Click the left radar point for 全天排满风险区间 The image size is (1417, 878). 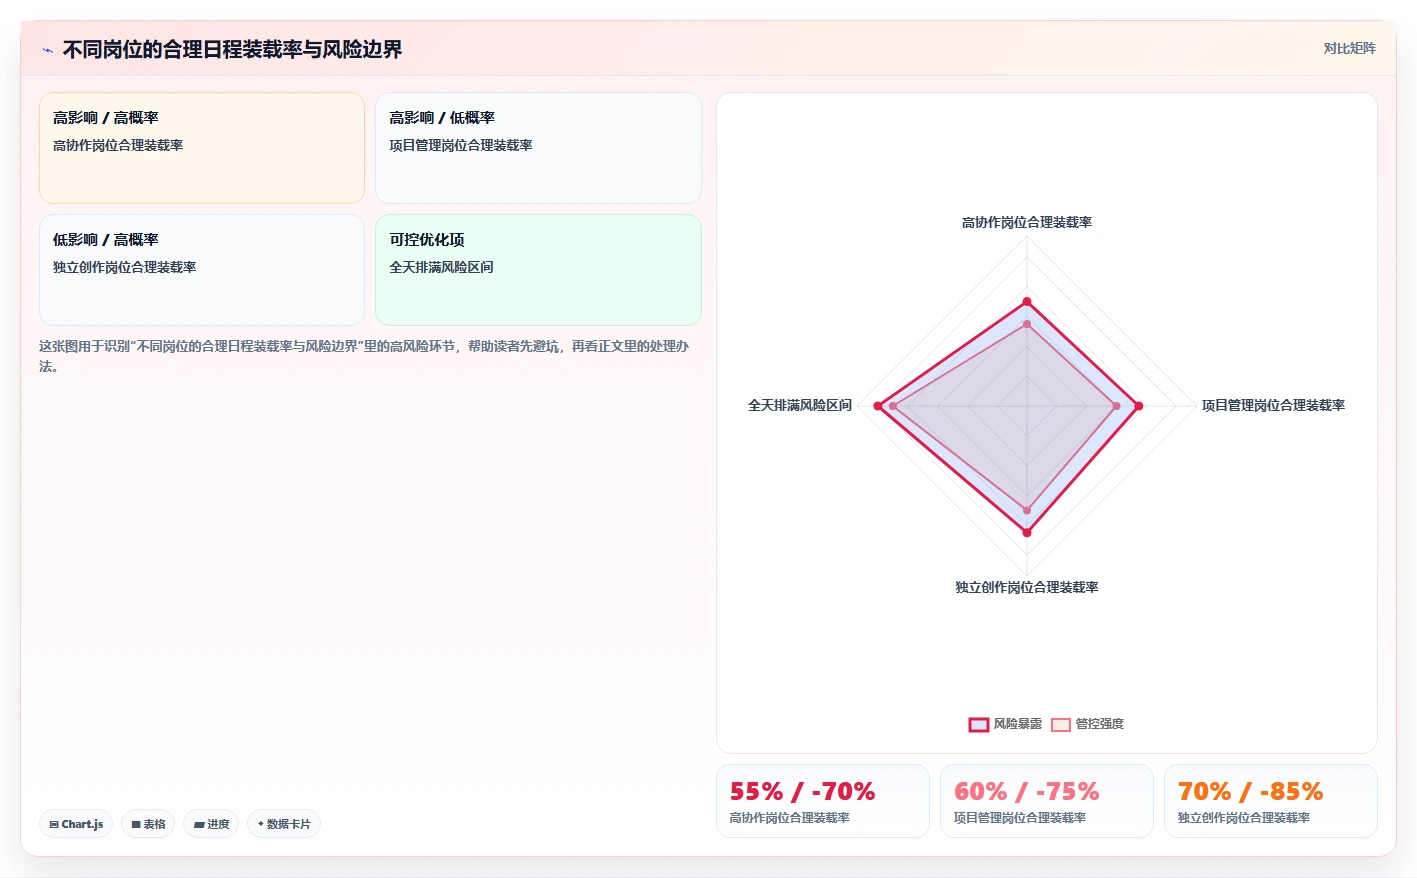coord(878,406)
